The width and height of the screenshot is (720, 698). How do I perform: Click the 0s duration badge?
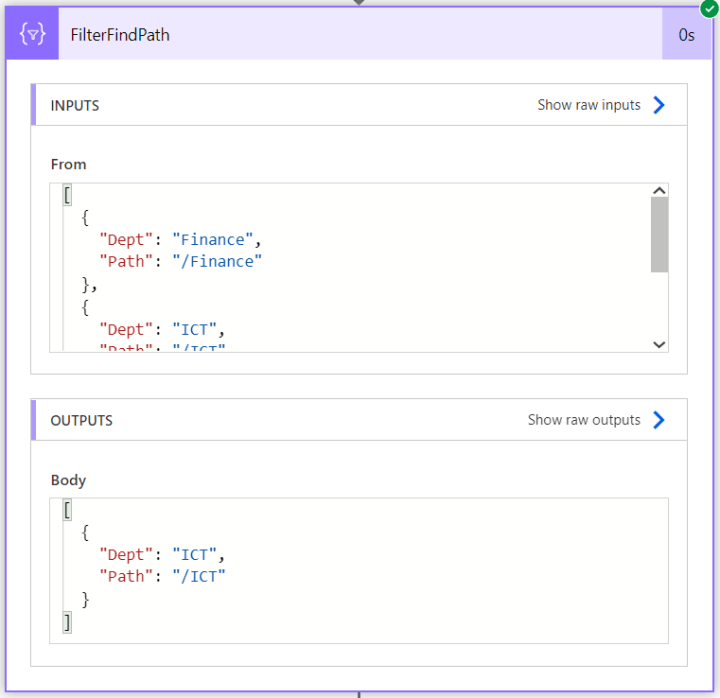[686, 34]
